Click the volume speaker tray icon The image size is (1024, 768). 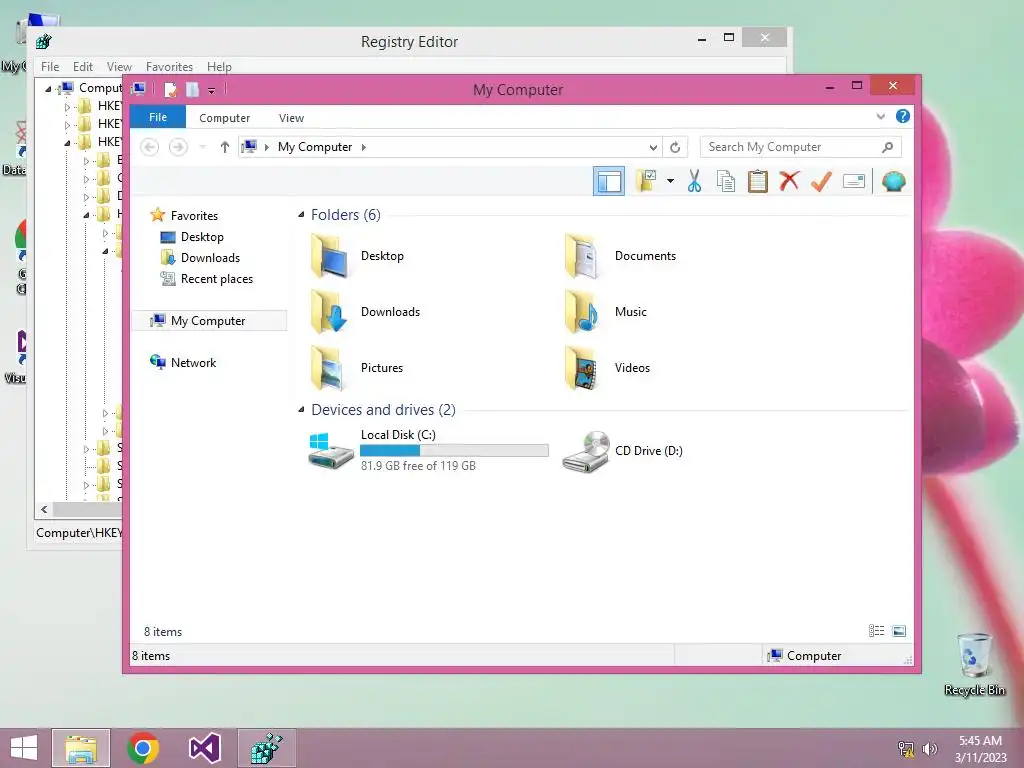click(x=930, y=749)
